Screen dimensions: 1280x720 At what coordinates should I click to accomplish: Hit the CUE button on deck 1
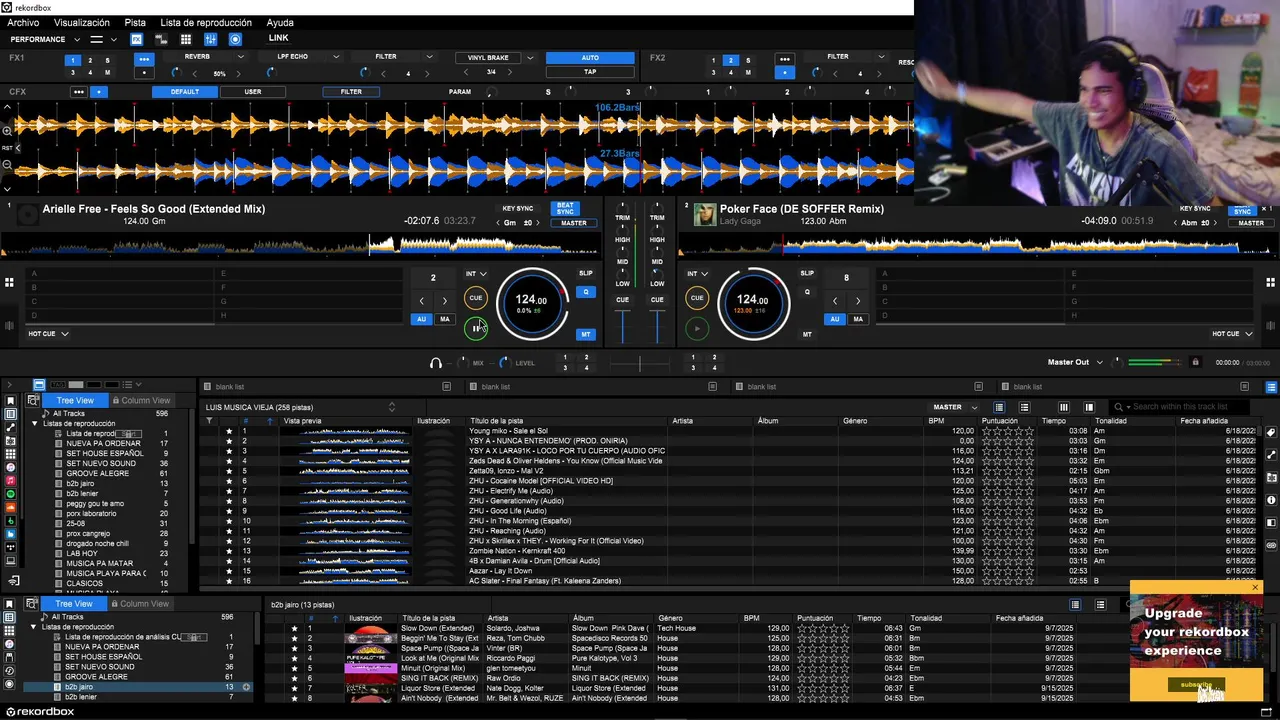[476, 297]
